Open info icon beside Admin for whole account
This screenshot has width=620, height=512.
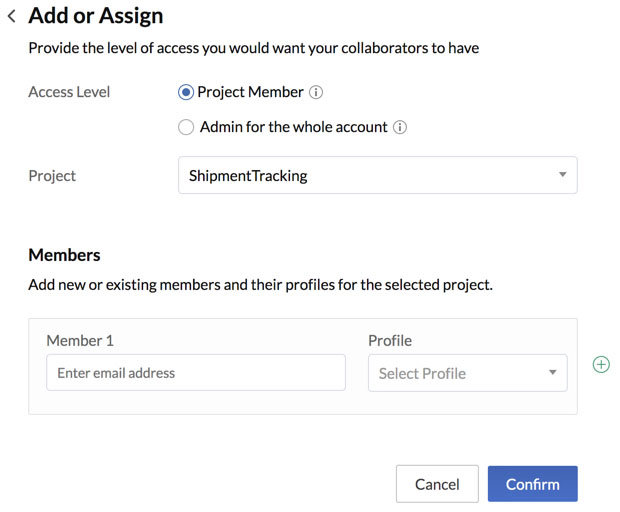(400, 127)
